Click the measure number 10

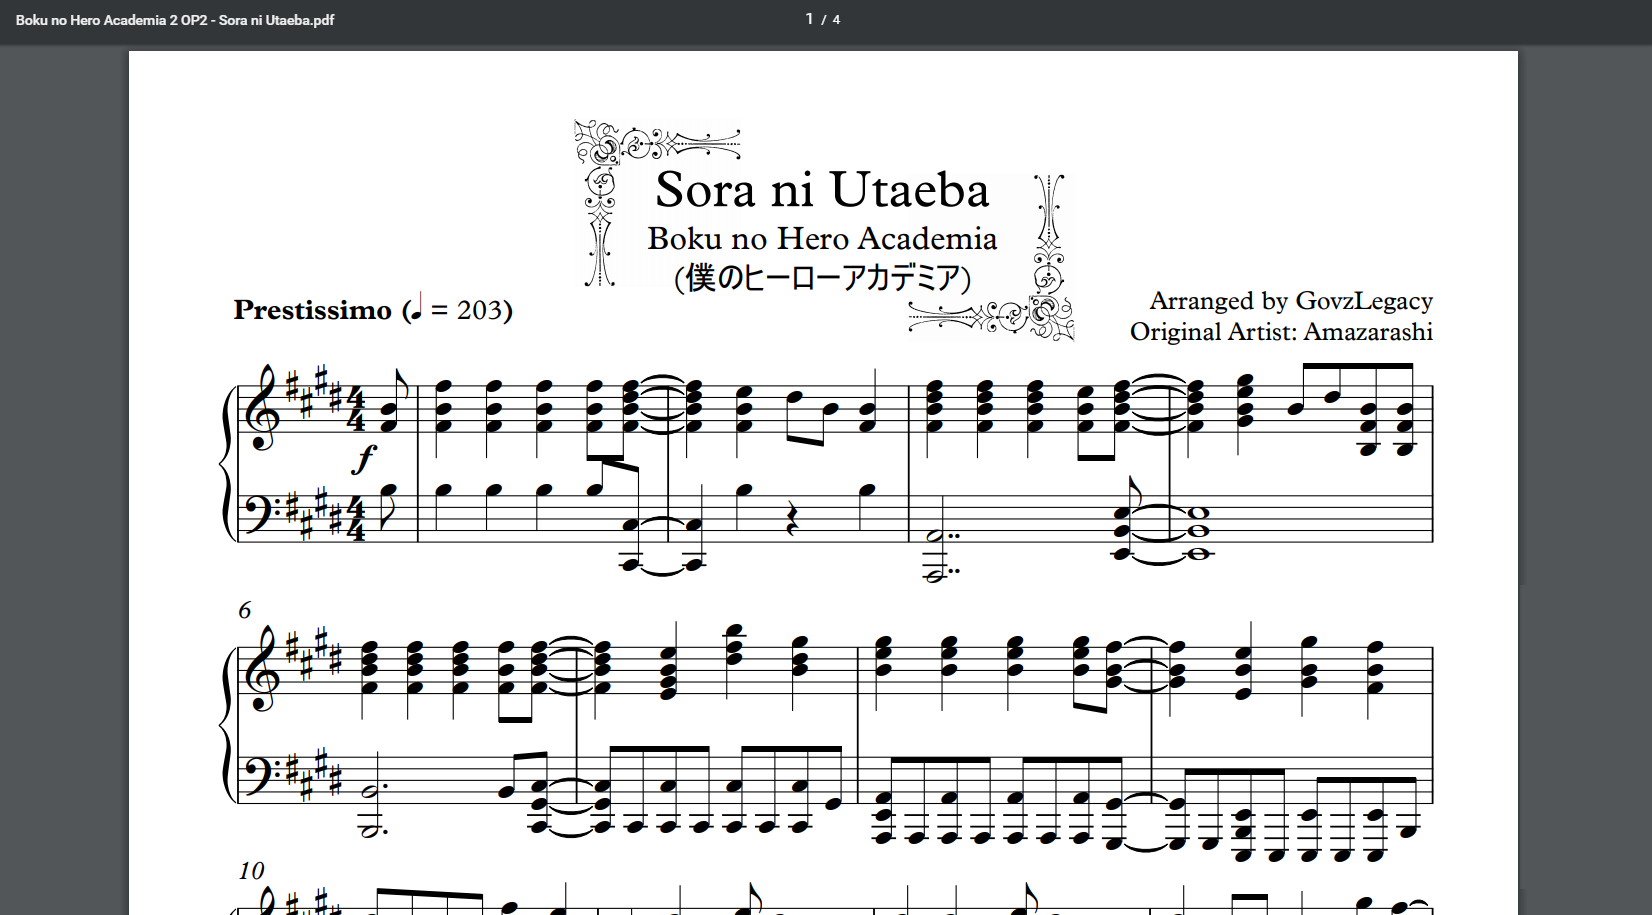(251, 870)
